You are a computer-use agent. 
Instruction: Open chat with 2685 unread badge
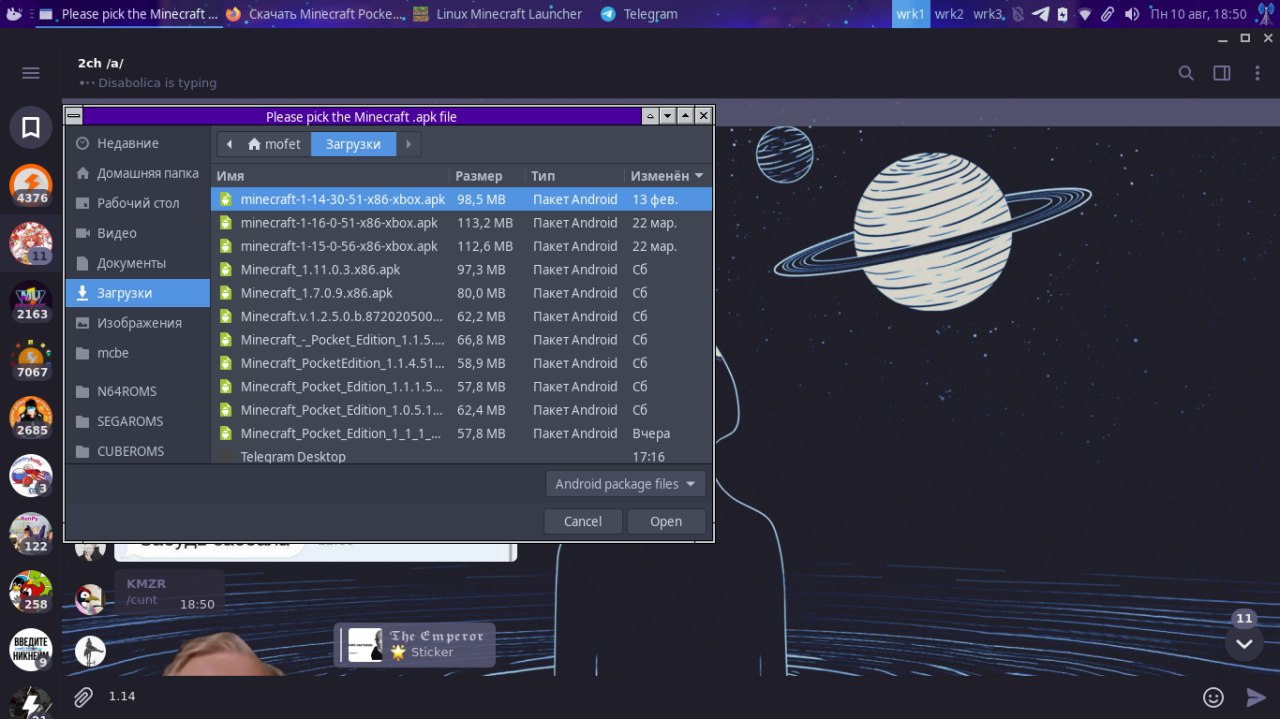coord(31,417)
